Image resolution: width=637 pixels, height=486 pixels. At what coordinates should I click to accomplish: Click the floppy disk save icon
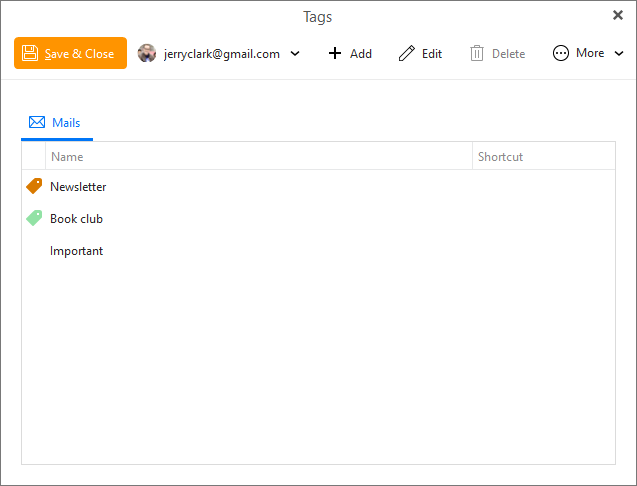[x=30, y=53]
